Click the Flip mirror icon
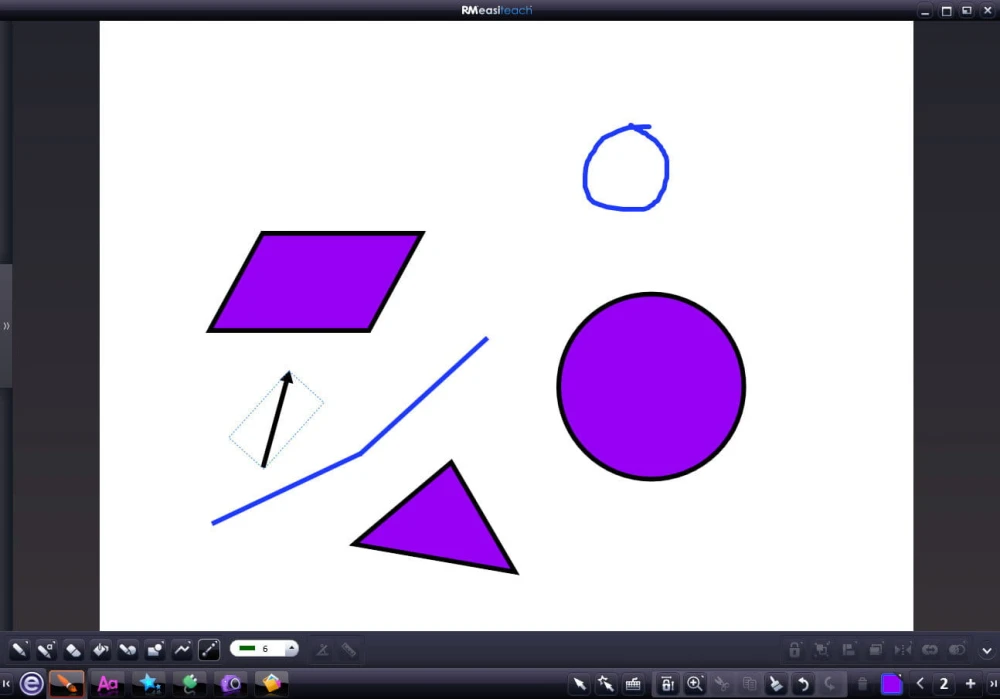The height and width of the screenshot is (699, 1000). [x=902, y=649]
